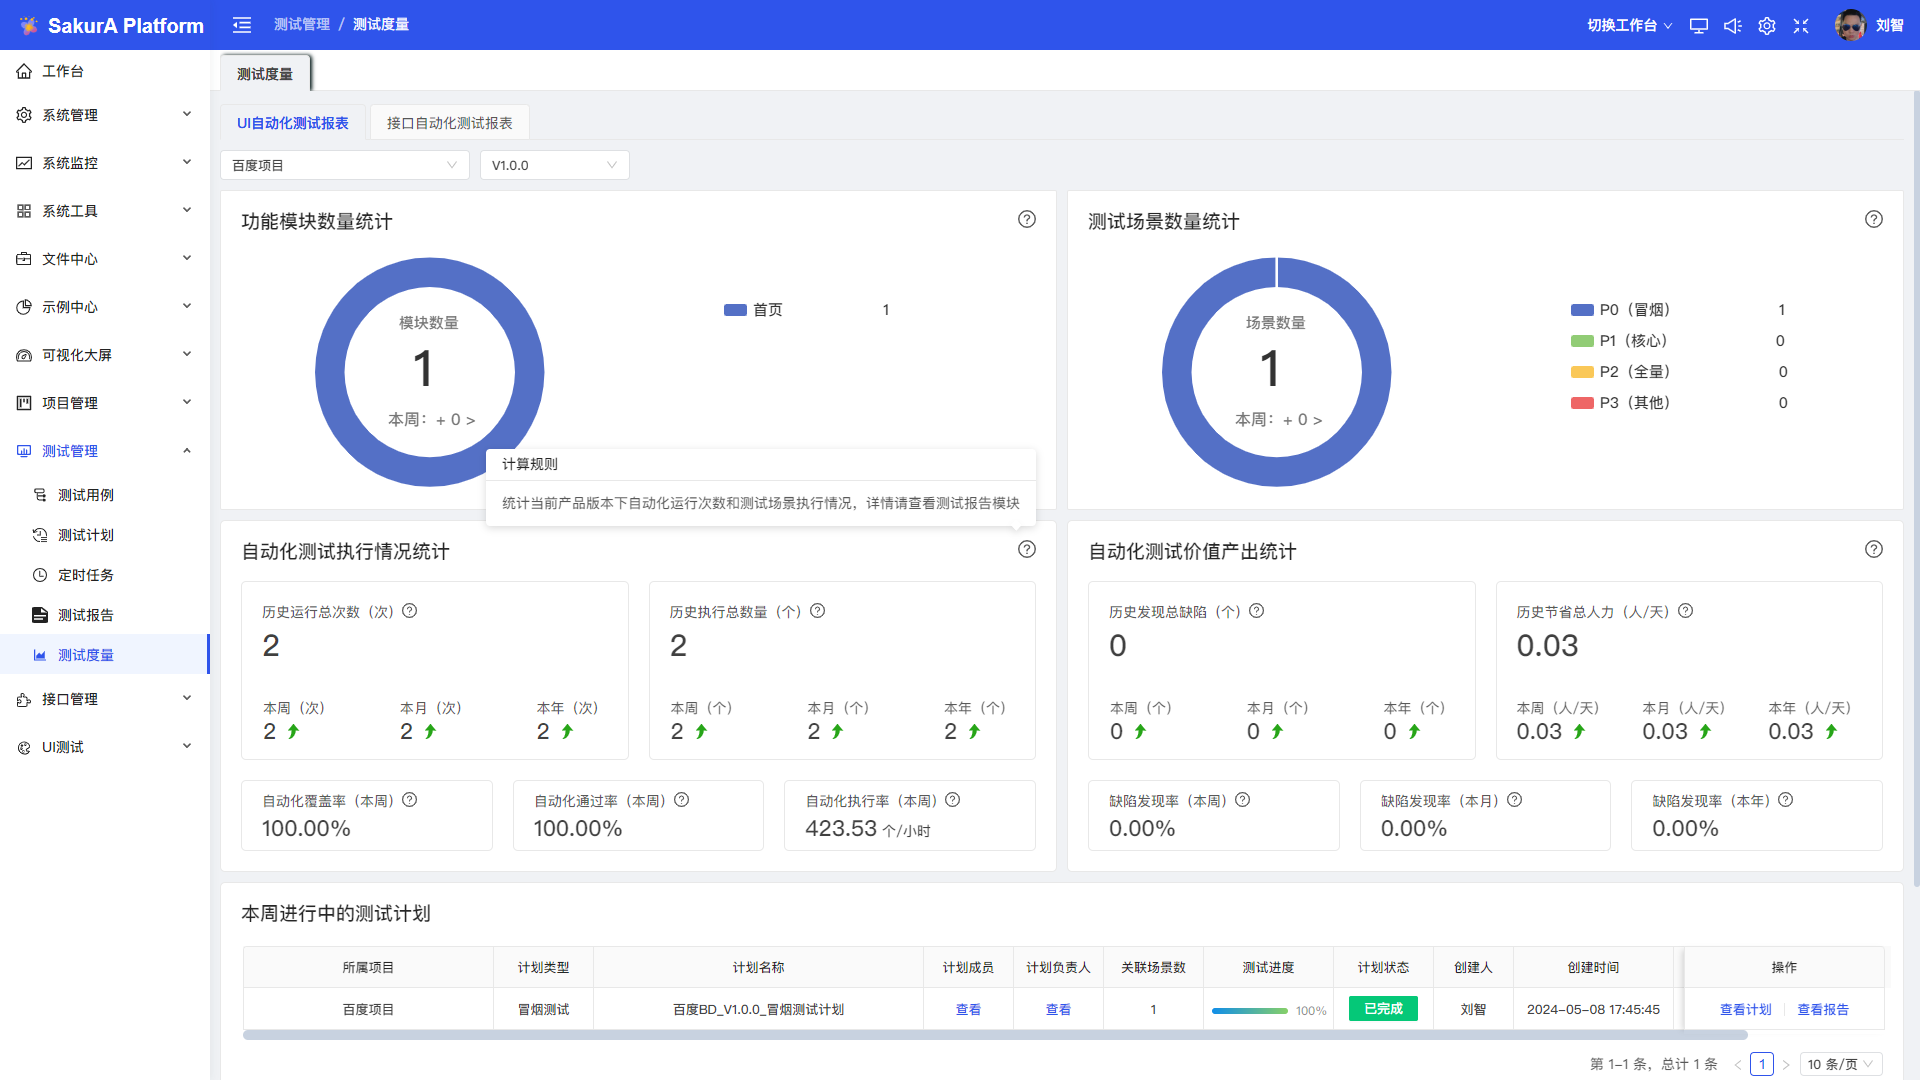Screen dimensions: 1920x1080
Task: Open 测试计划 in sidebar
Action: point(105,535)
